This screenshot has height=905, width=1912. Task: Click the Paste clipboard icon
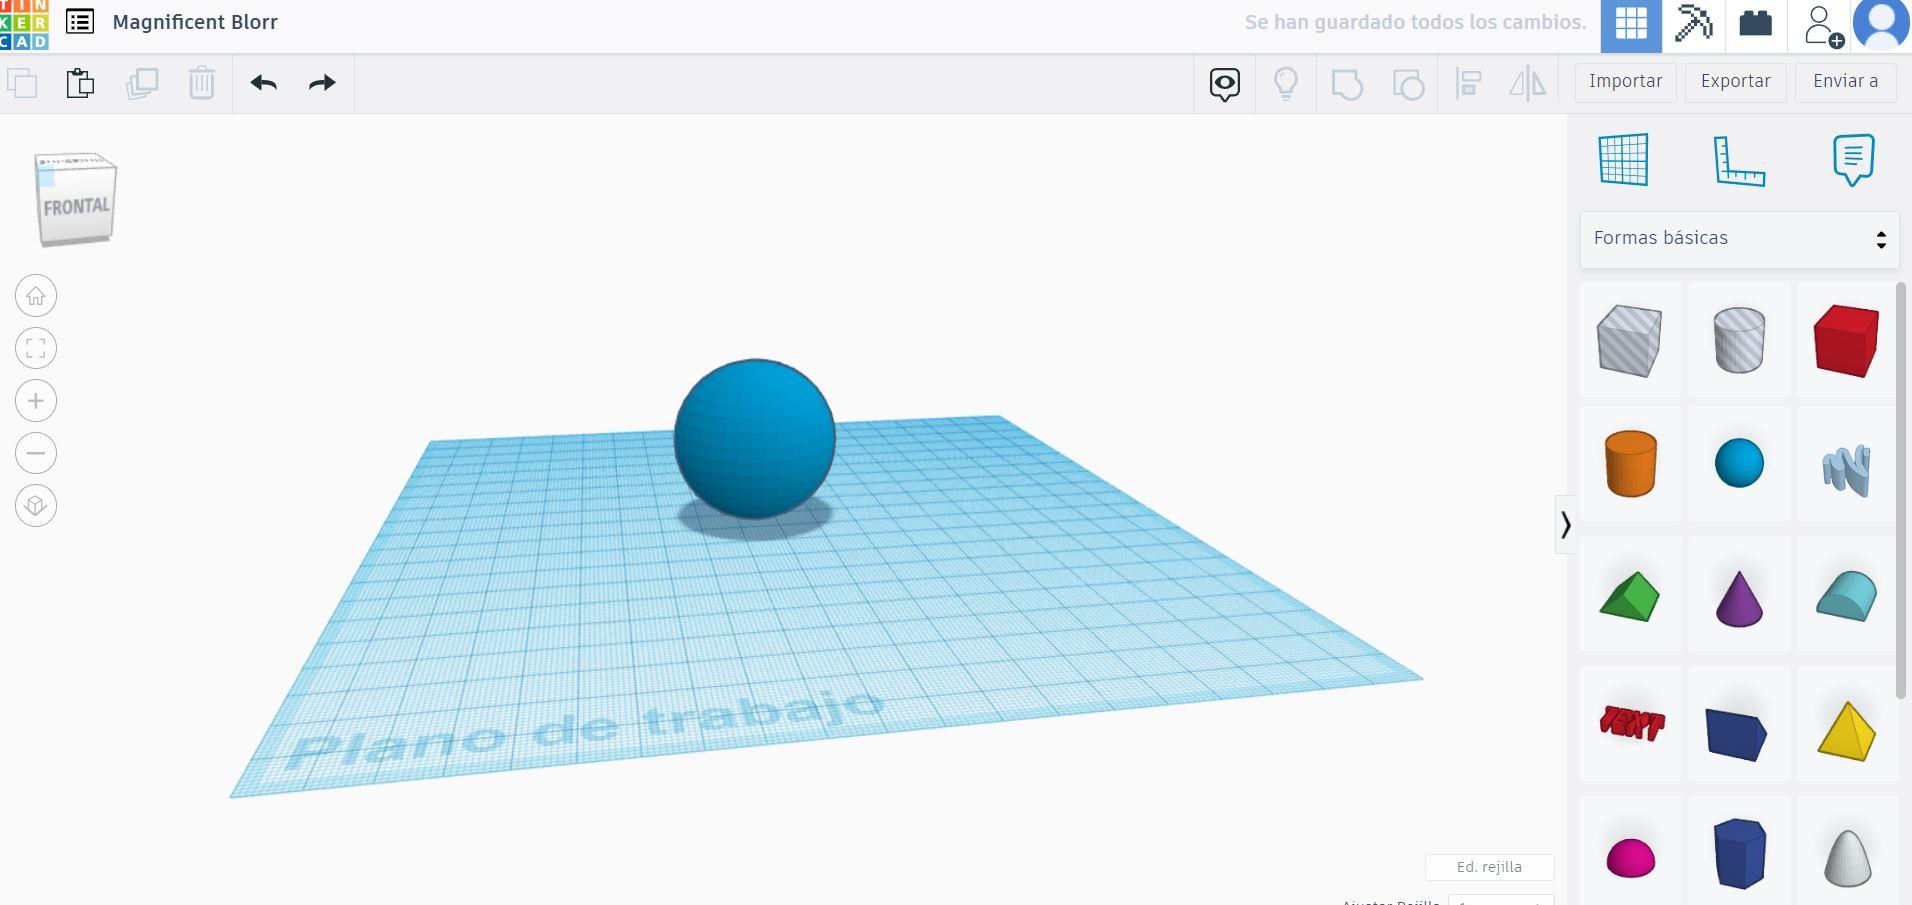[x=80, y=83]
